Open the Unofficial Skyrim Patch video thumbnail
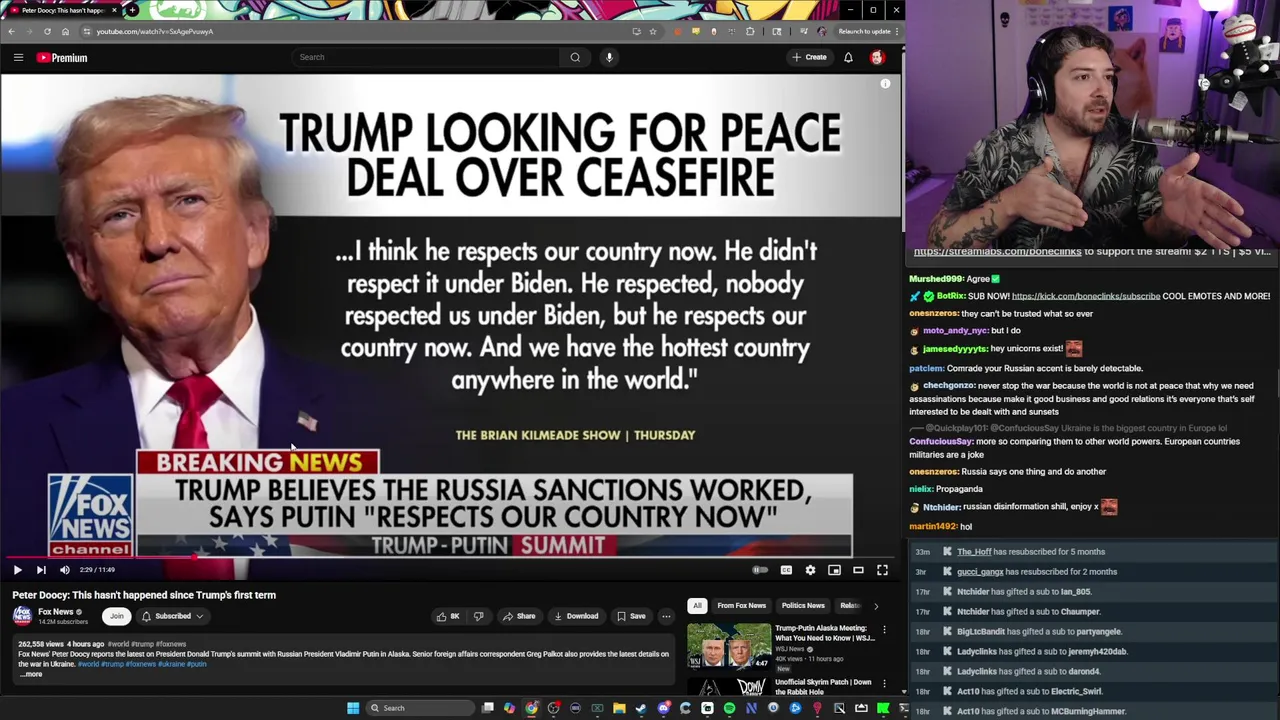1280x720 pixels. pos(728,686)
